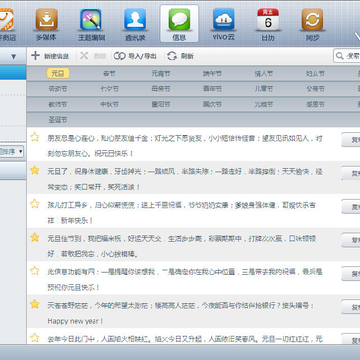Select the 圣诞节 holiday category
This screenshot has width=360, height=360.
pyautogui.click(x=58, y=120)
